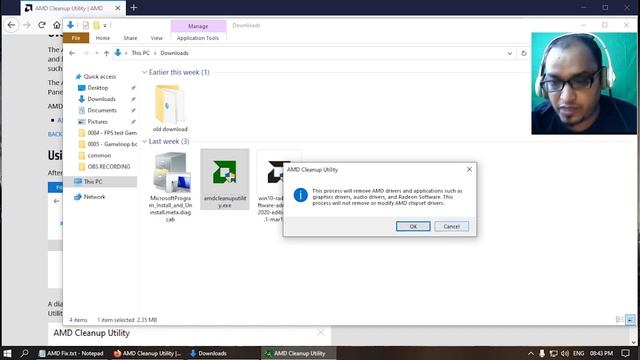This screenshot has width=640, height=360.
Task: Open the clock showing 08:43 PM
Action: point(601,353)
